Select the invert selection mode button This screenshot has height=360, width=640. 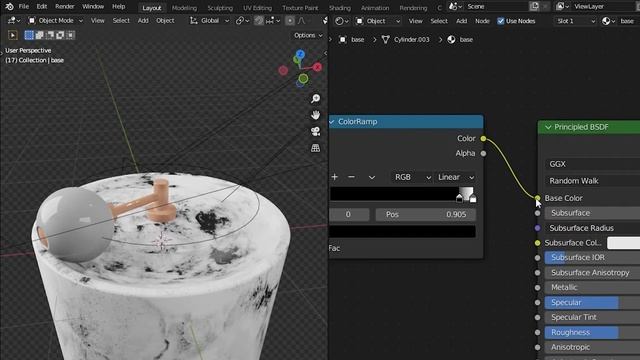click(x=60, y=36)
